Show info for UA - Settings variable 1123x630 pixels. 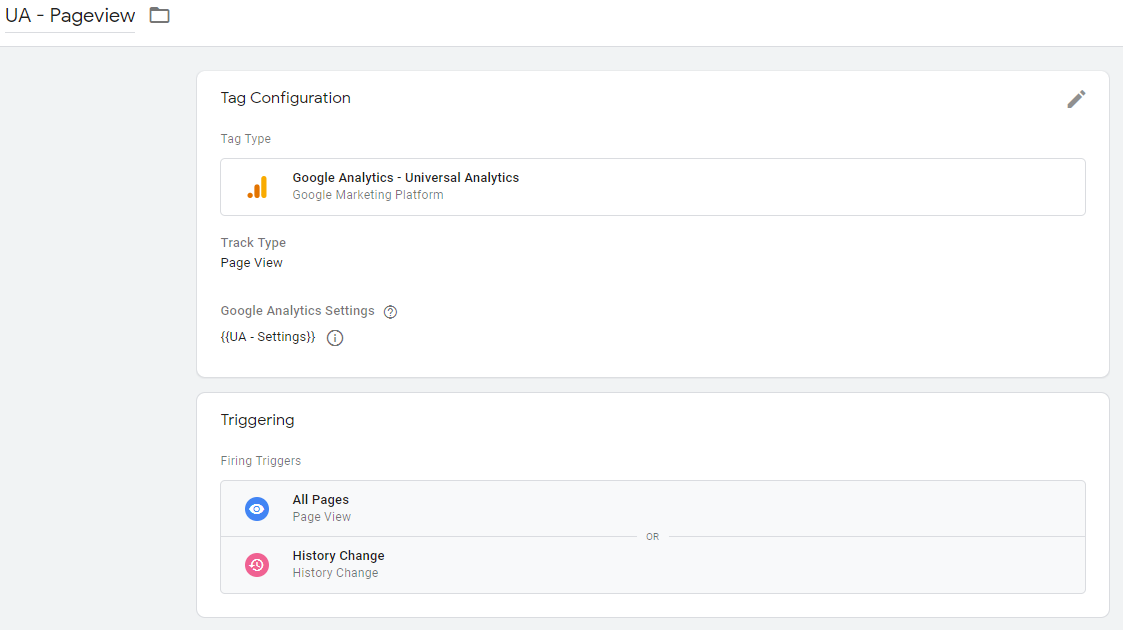click(334, 338)
